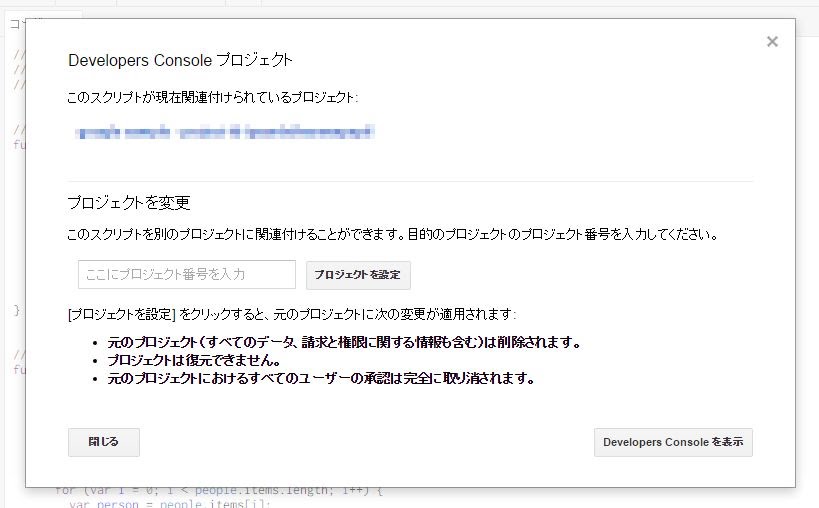
Task: Select the プロジェクトを変更 section heading
Action: pyautogui.click(x=129, y=203)
